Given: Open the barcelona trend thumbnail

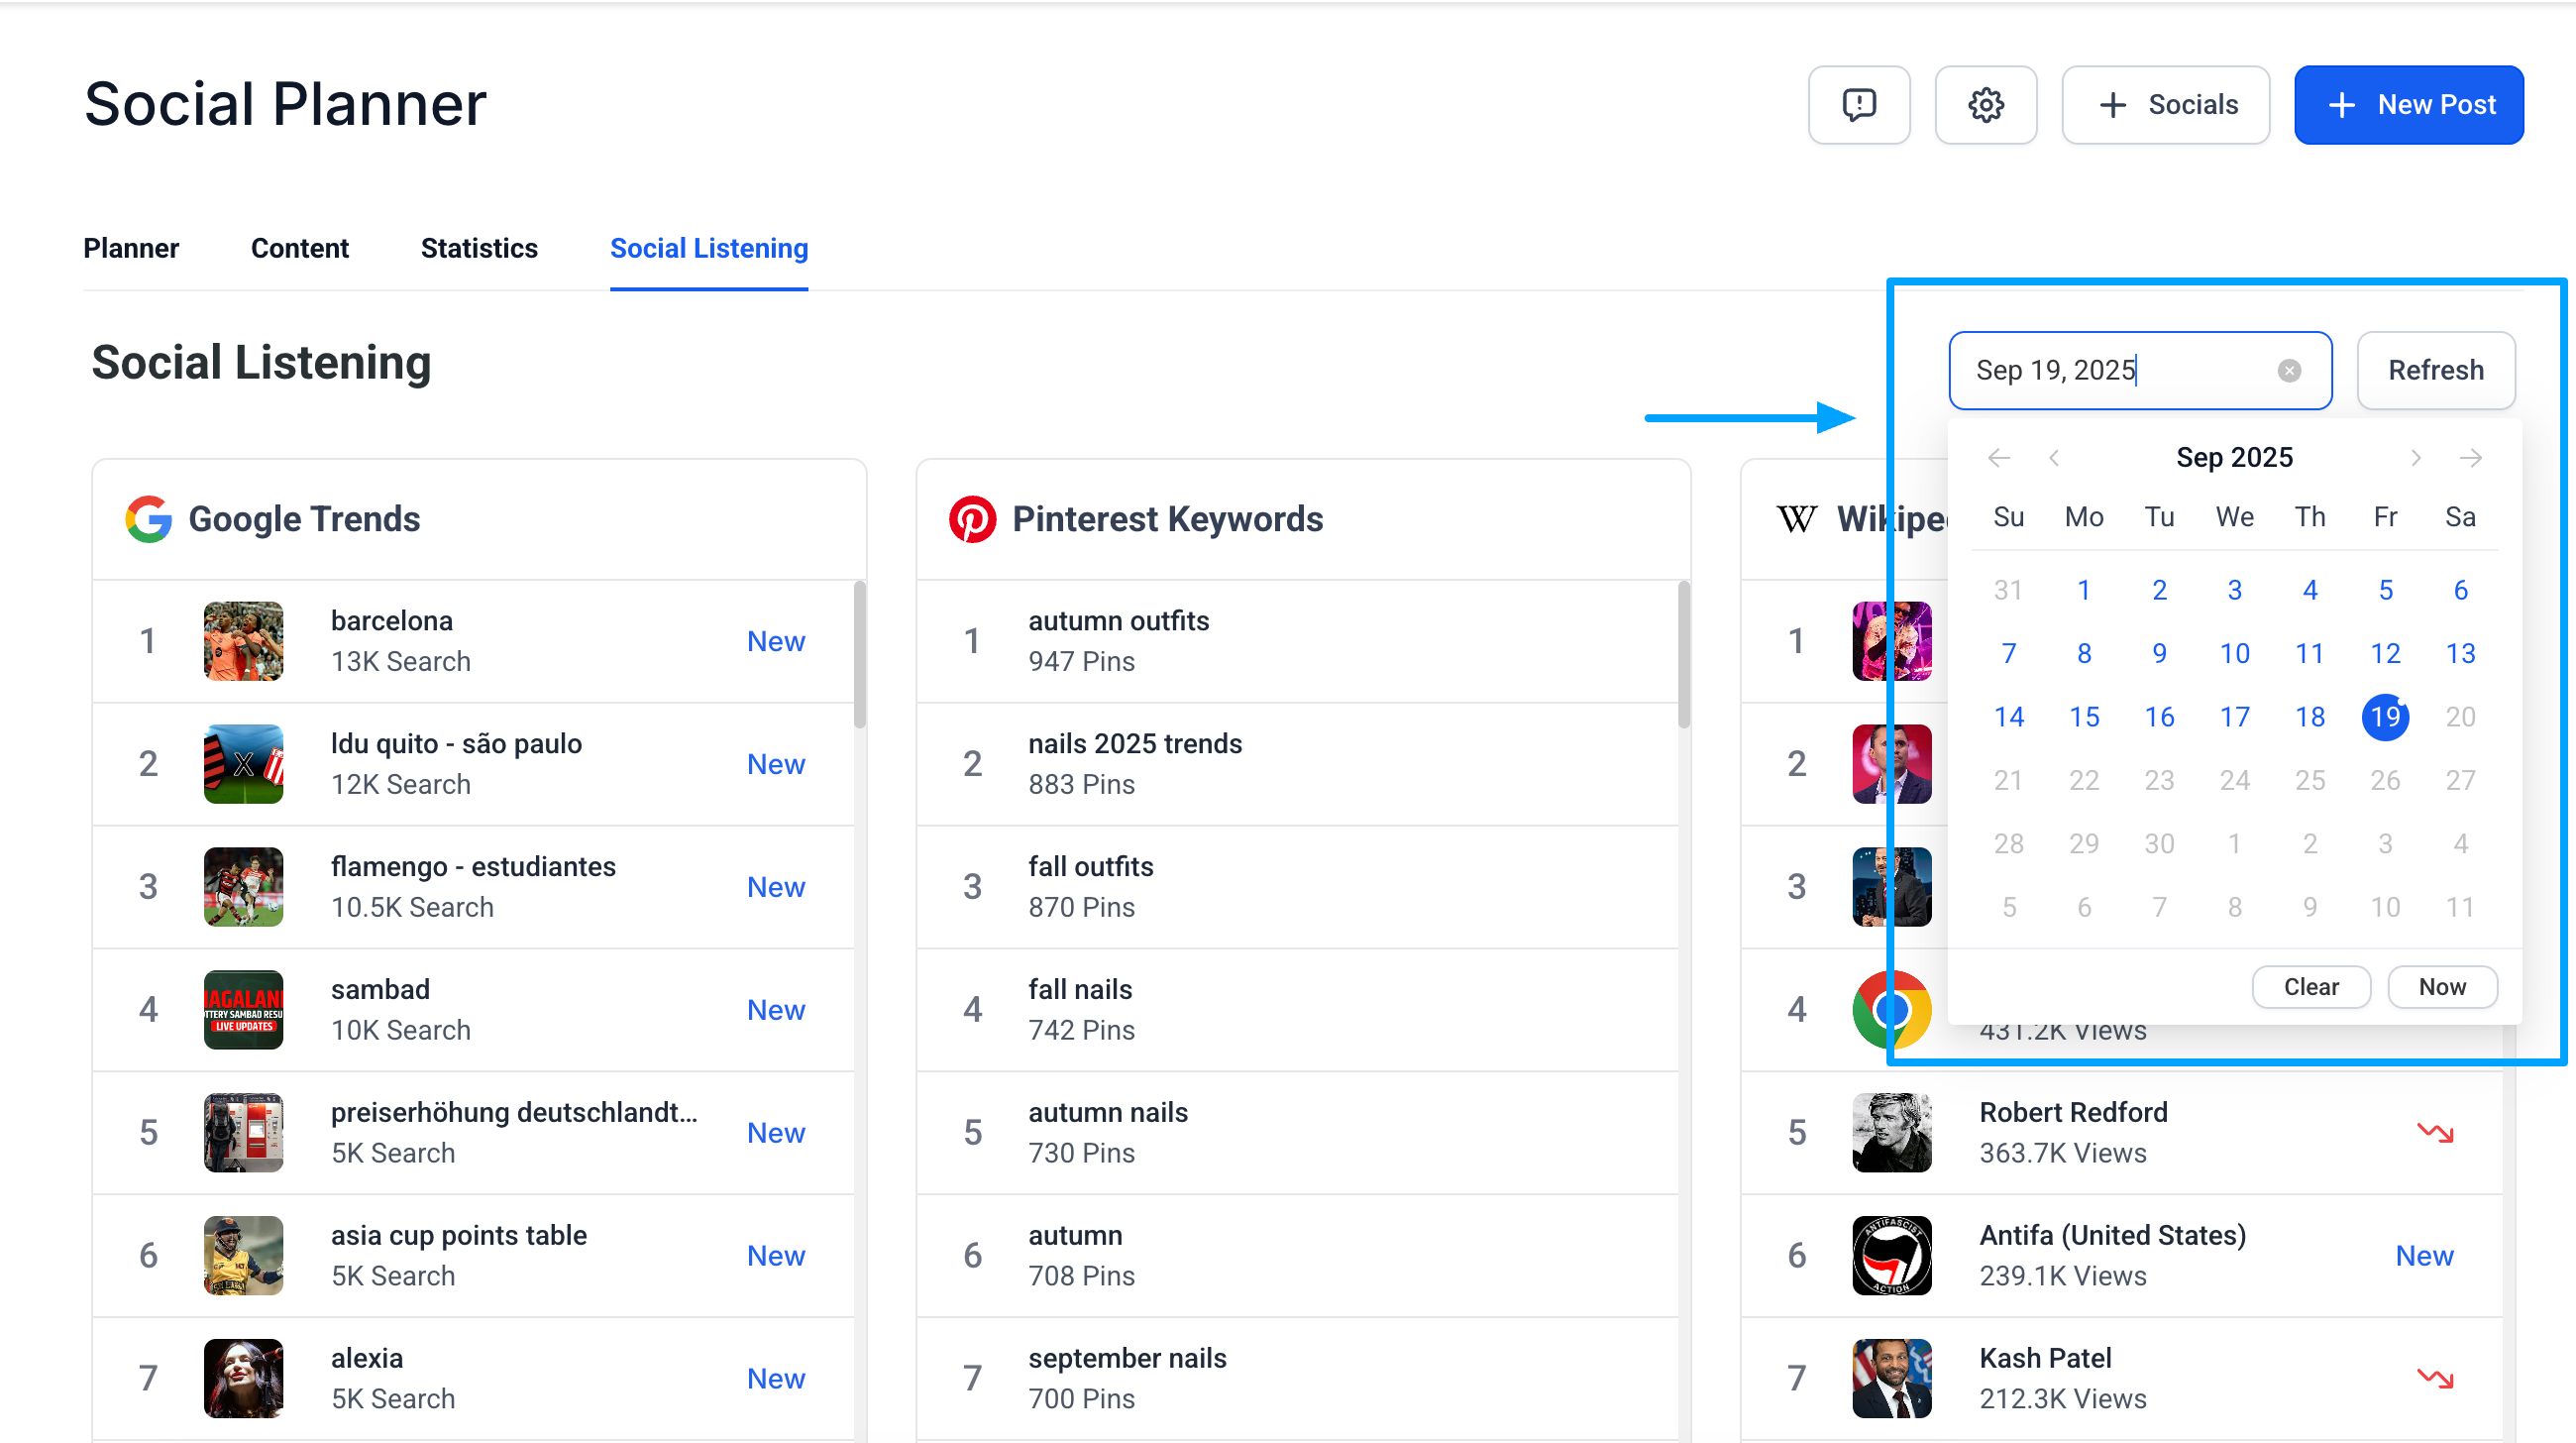Looking at the screenshot, I should pyautogui.click(x=243, y=641).
